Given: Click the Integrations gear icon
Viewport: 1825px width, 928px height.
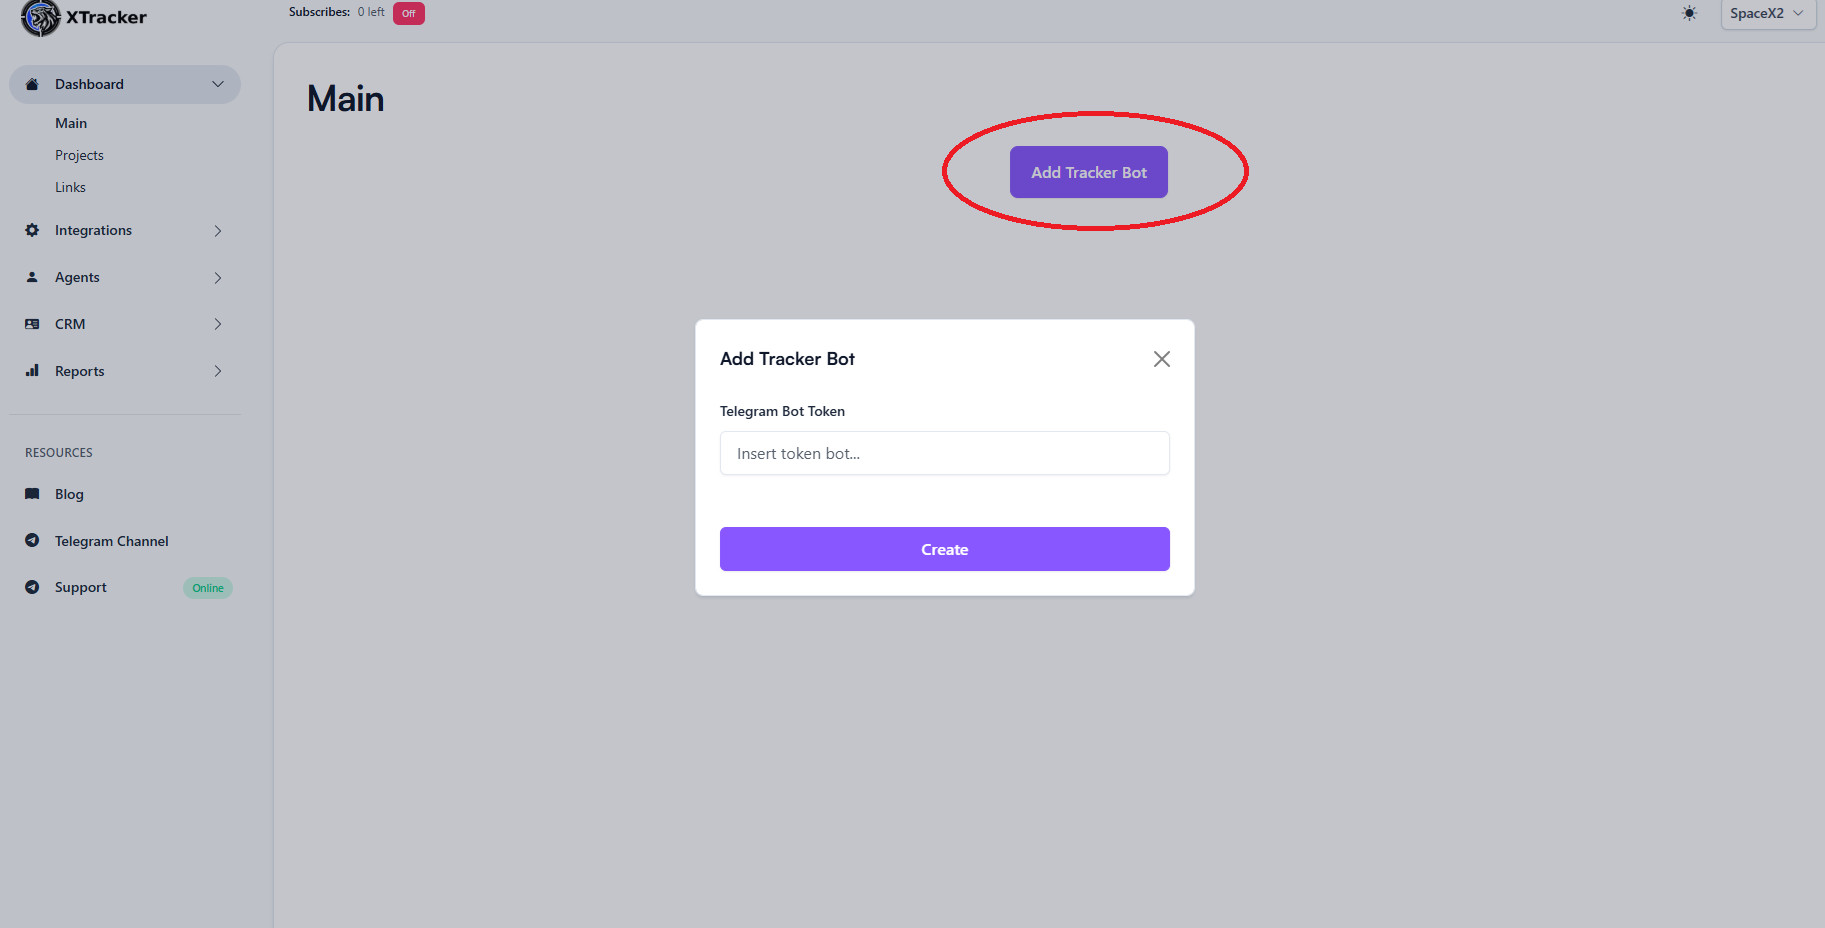Looking at the screenshot, I should (32, 230).
